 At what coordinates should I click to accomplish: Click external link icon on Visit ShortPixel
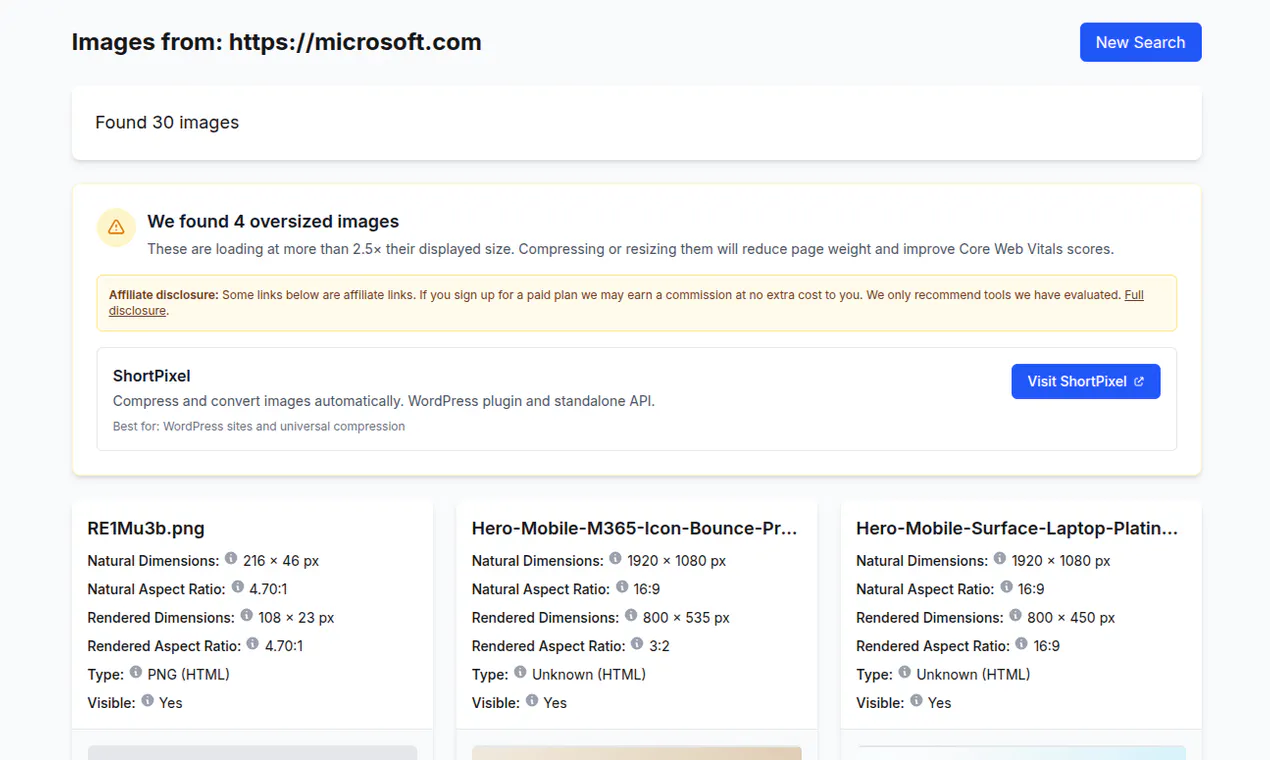pos(1139,382)
